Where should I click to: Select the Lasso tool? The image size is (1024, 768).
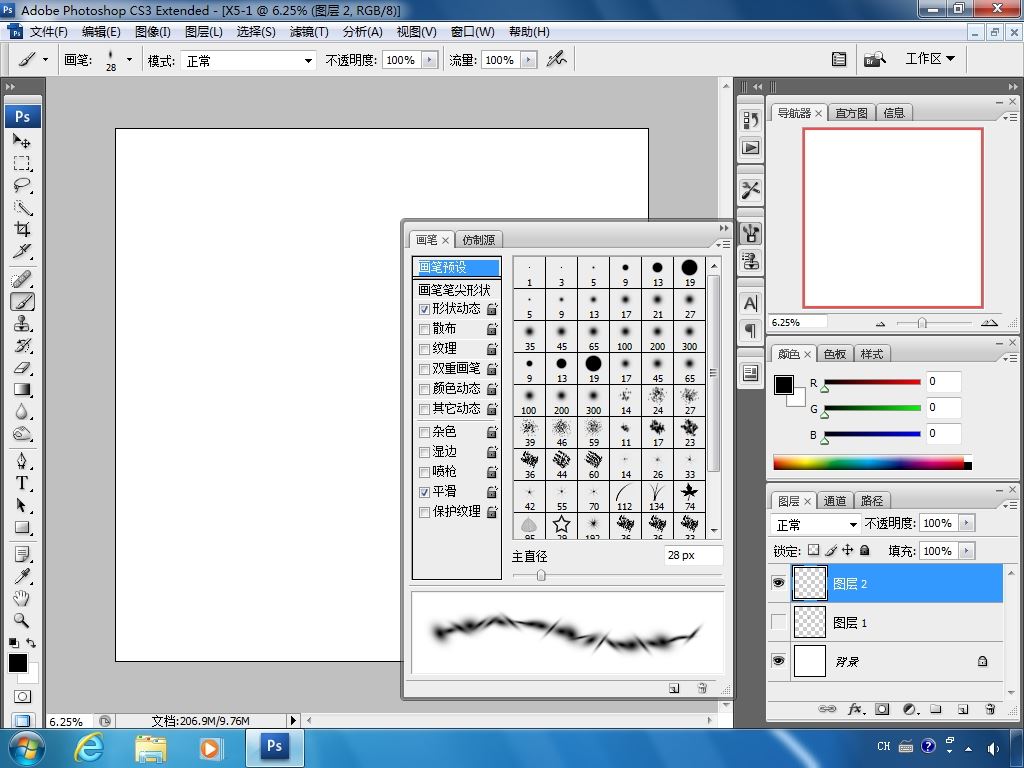click(x=22, y=186)
